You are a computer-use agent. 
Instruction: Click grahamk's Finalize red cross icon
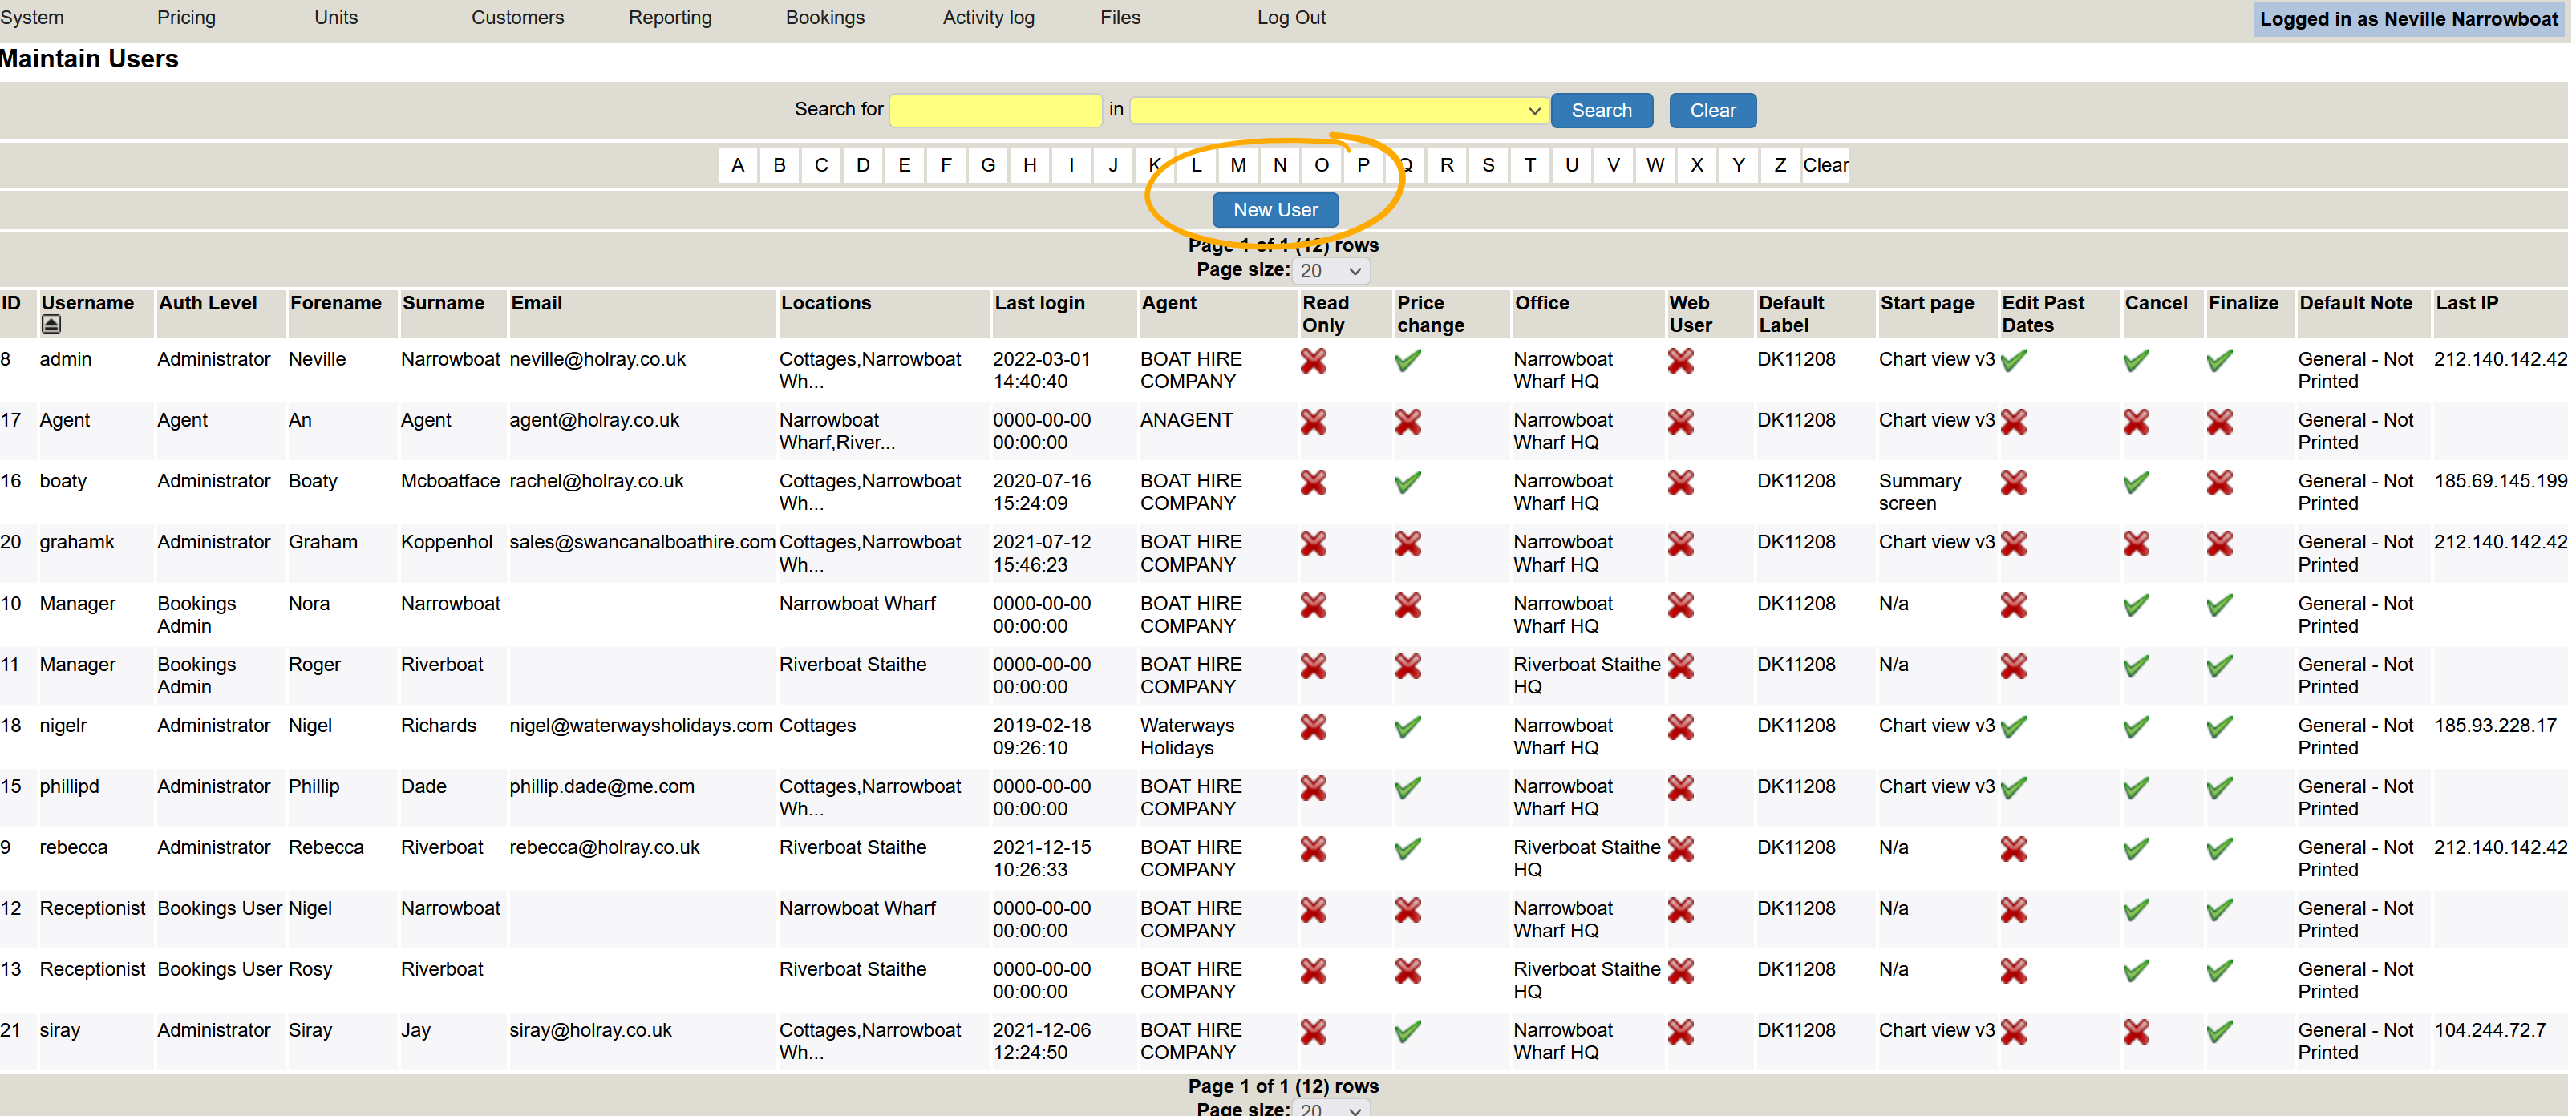click(x=2219, y=544)
